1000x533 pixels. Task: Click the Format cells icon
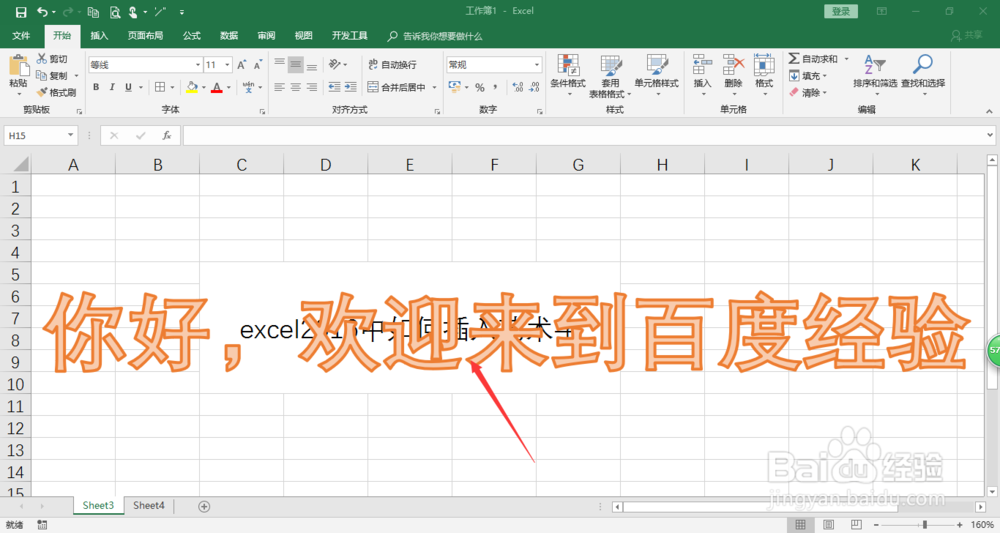pyautogui.click(x=764, y=65)
